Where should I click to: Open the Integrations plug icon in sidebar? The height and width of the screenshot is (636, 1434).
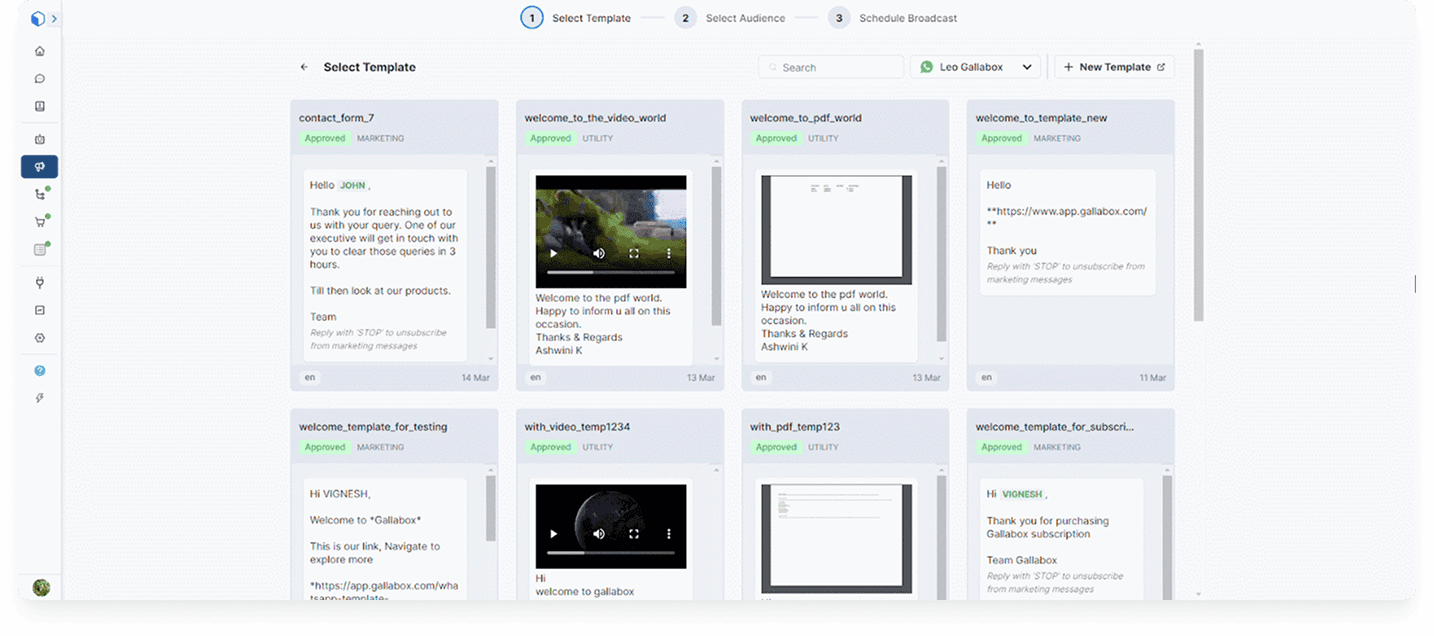point(40,283)
